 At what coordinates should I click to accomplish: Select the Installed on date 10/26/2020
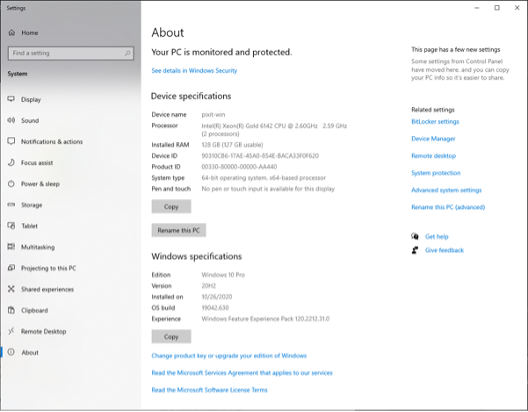[217, 297]
